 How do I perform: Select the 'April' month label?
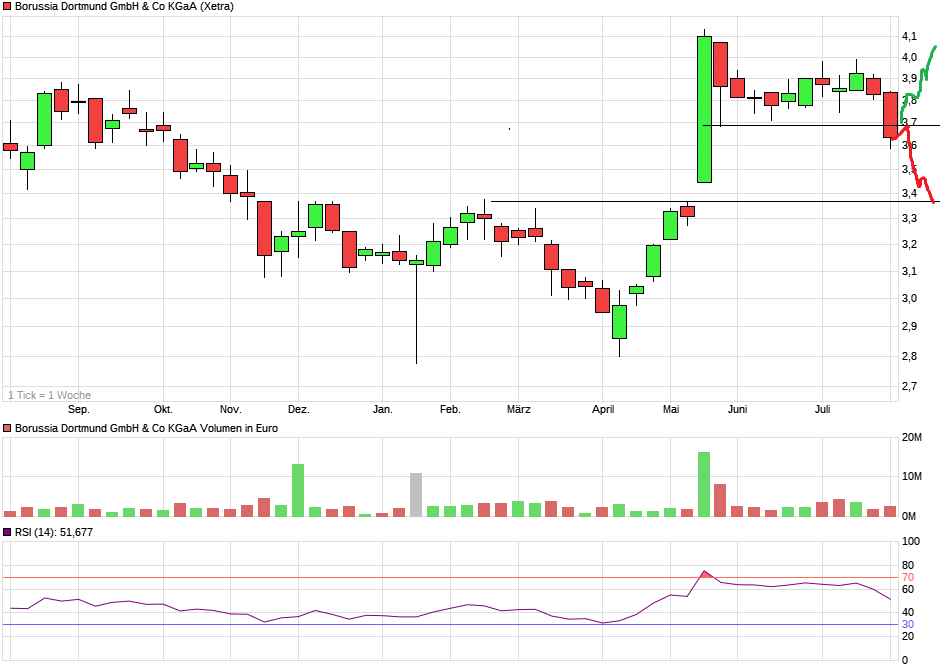point(603,409)
